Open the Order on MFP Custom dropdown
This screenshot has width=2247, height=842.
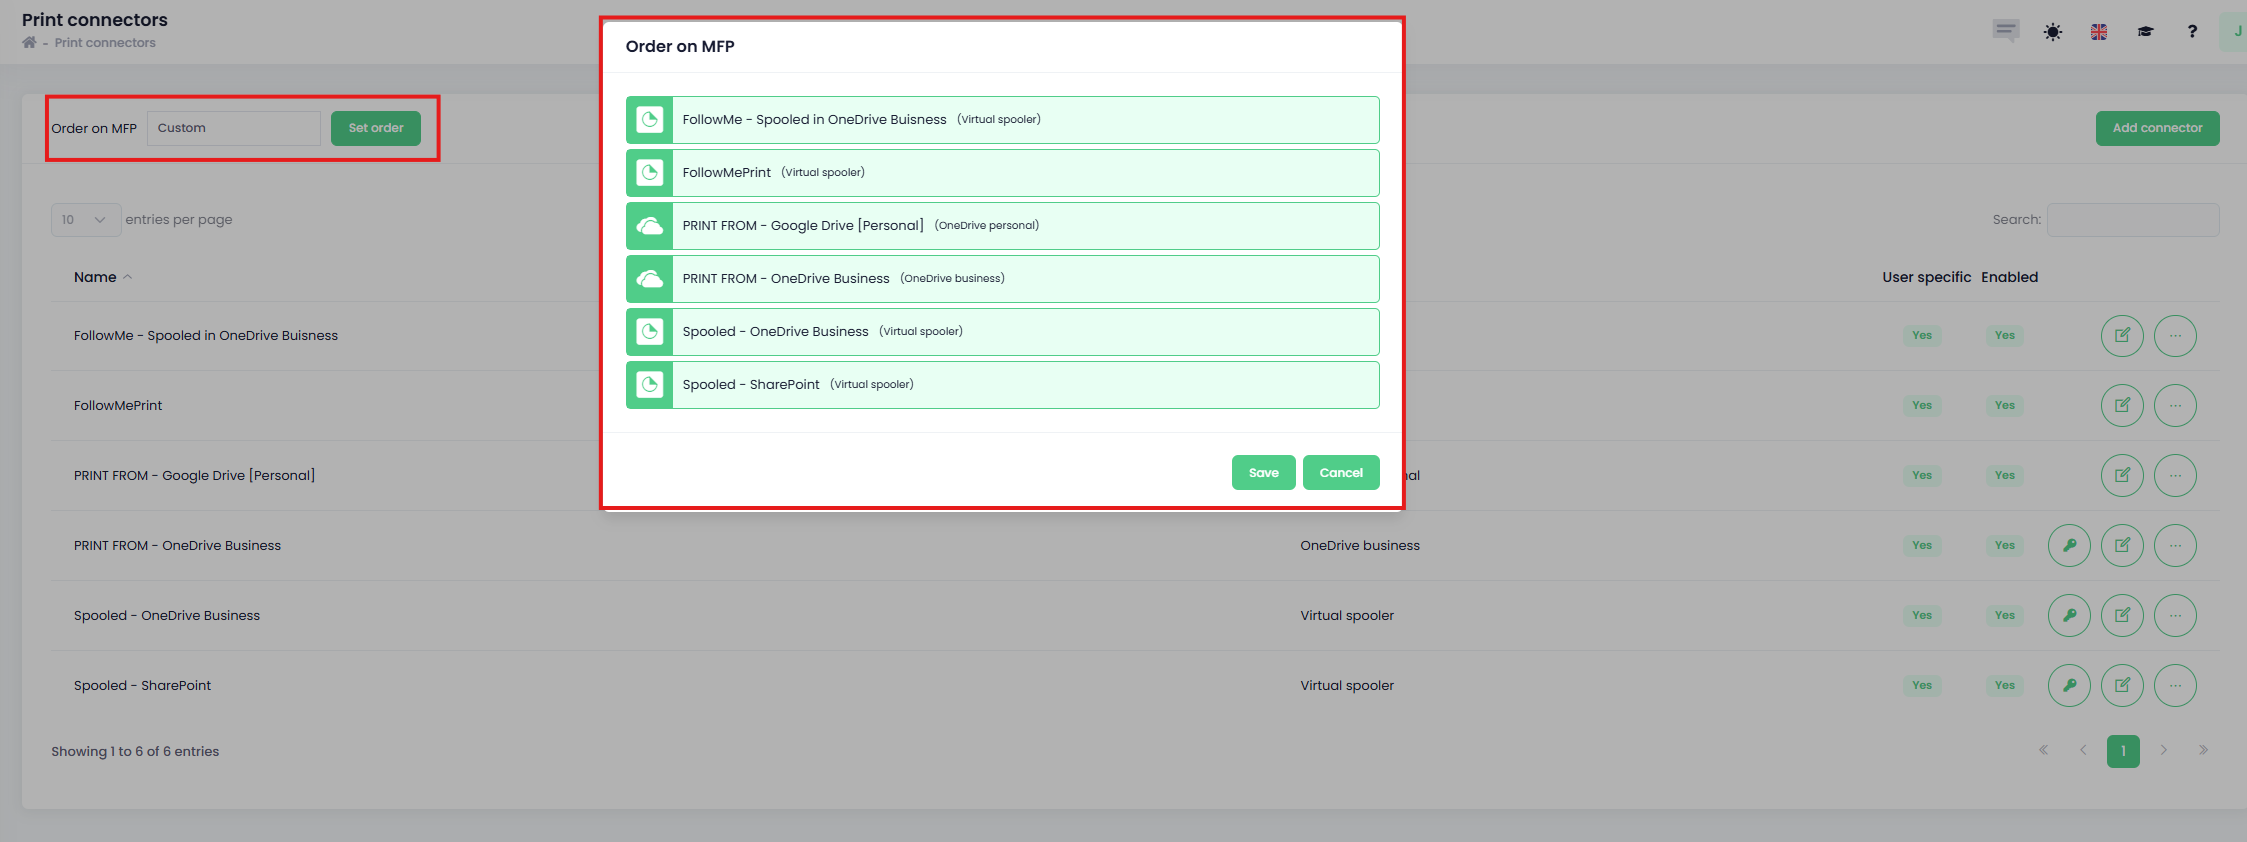(x=233, y=128)
